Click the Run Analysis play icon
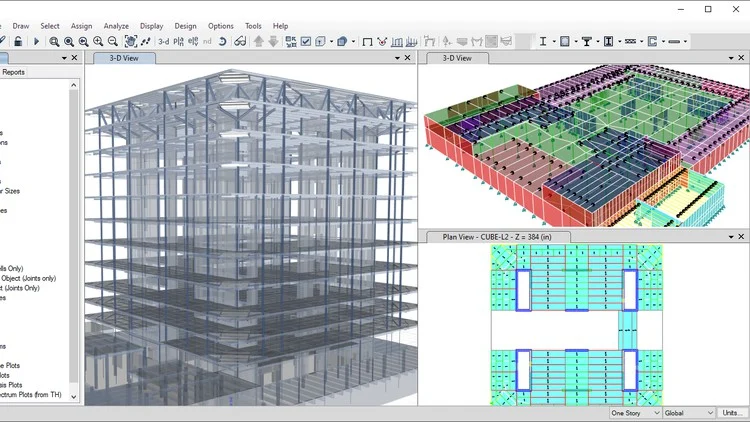 [x=37, y=42]
